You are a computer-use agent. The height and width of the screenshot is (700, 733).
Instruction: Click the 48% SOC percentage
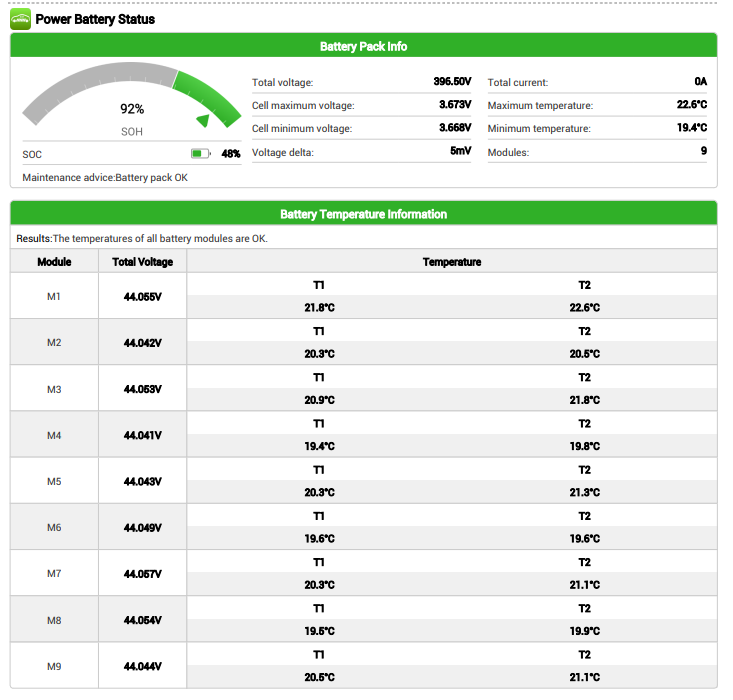[230, 153]
